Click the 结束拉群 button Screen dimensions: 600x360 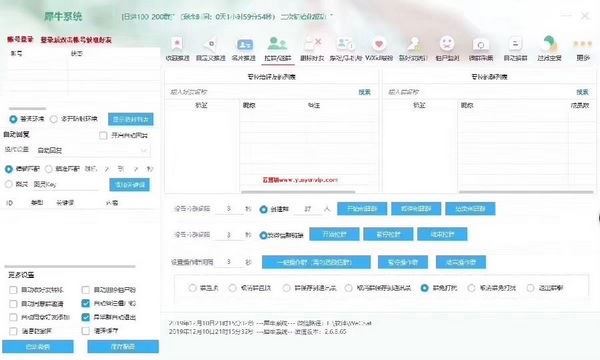(x=442, y=234)
